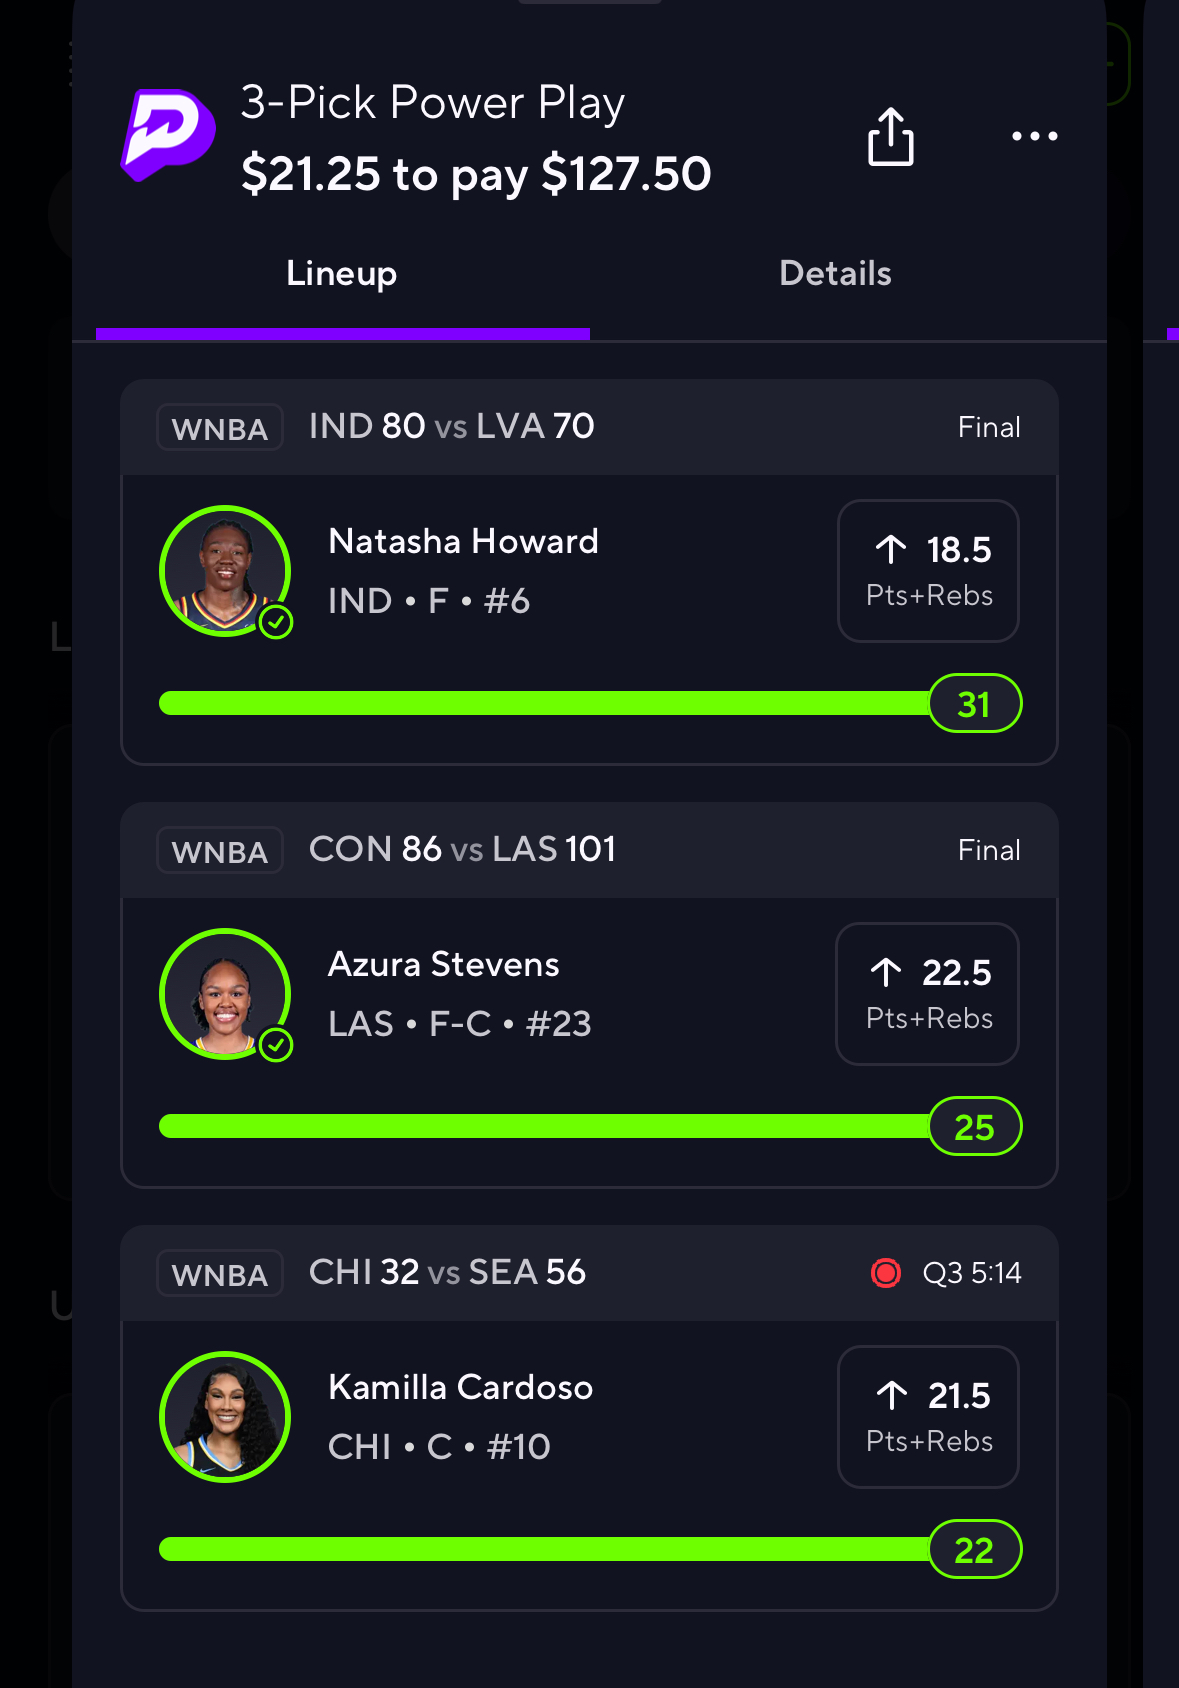This screenshot has width=1179, height=1688.
Task: Tap the progress bar value 22
Action: tap(975, 1550)
